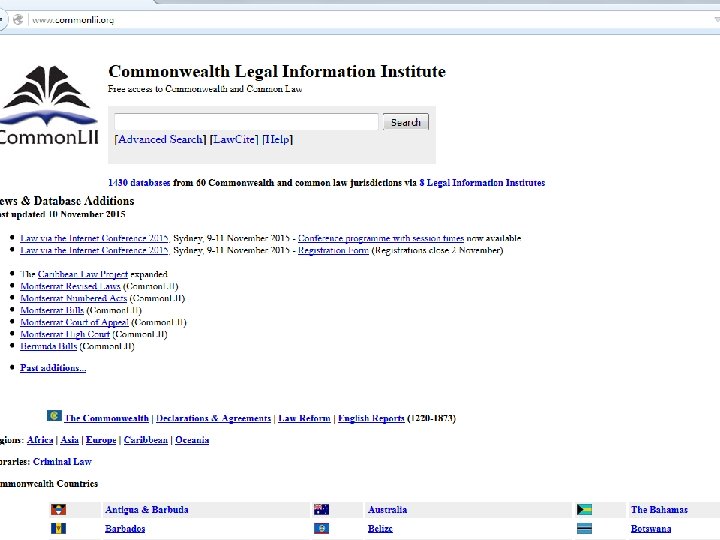Open the Help link

[277, 139]
